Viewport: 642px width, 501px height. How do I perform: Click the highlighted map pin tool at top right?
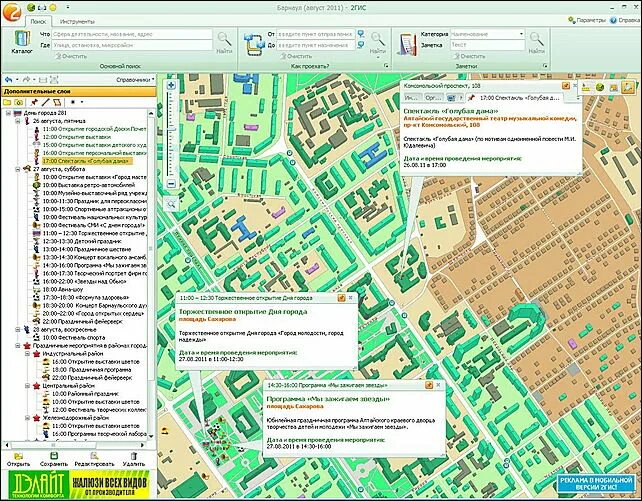click(628, 87)
